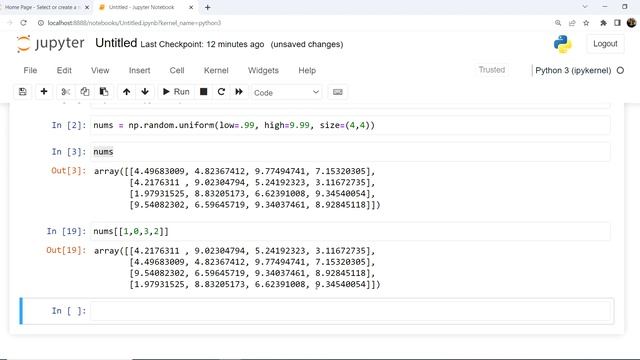Image resolution: width=640 pixels, height=360 pixels.
Task: Cut selected cells with scissors icon
Action: pos(66,92)
